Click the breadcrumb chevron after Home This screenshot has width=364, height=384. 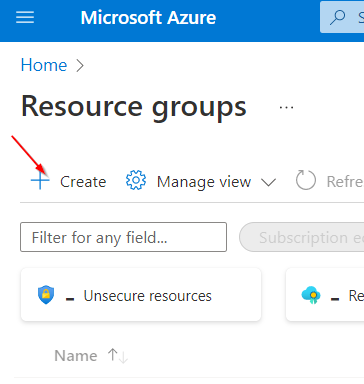[x=80, y=65]
